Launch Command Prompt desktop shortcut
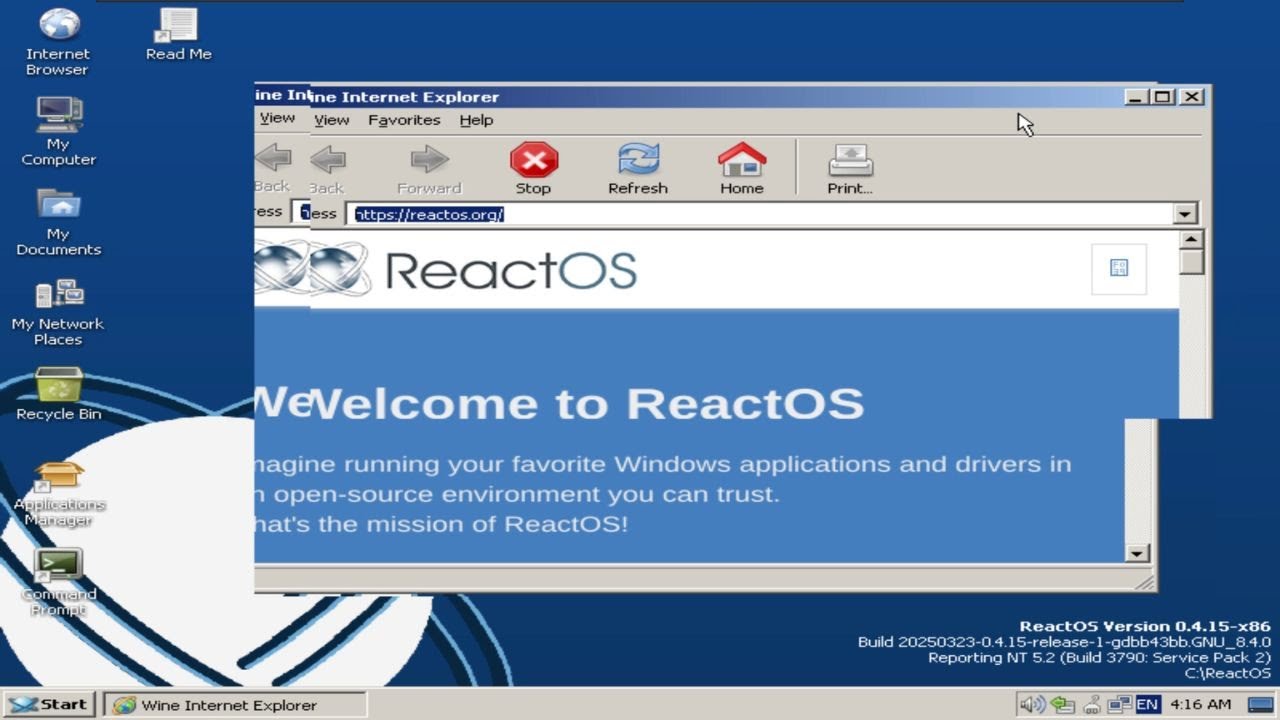The height and width of the screenshot is (720, 1280). click(x=58, y=583)
